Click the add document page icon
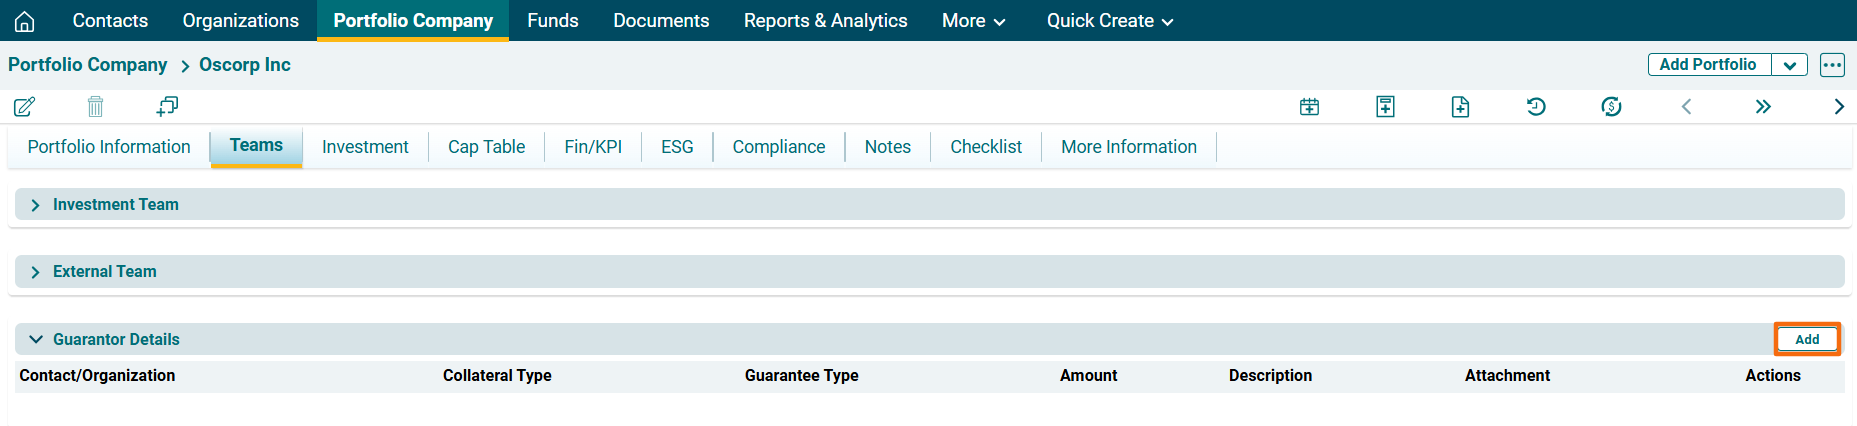The image size is (1857, 426). (1460, 107)
